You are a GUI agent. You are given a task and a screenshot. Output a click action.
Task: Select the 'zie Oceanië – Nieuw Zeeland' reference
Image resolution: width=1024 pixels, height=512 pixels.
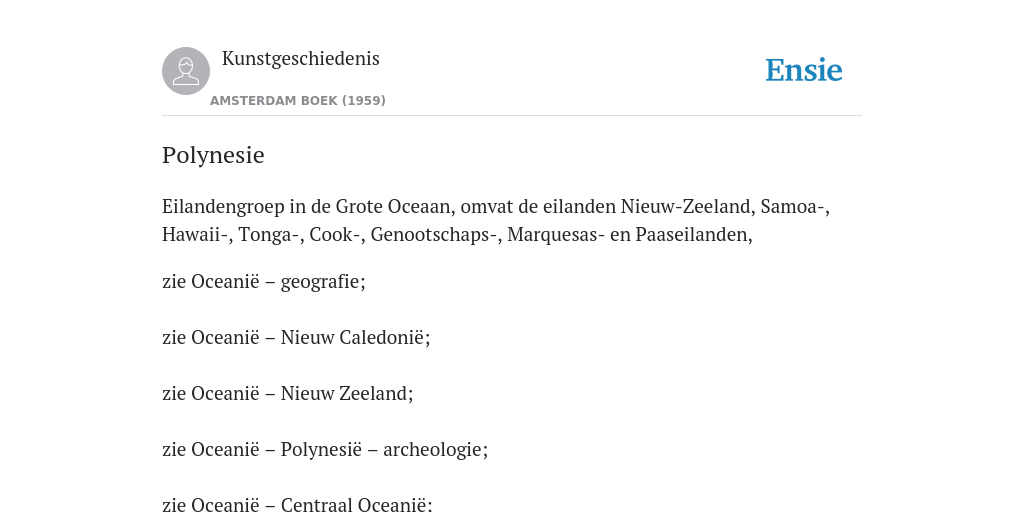click(x=287, y=394)
